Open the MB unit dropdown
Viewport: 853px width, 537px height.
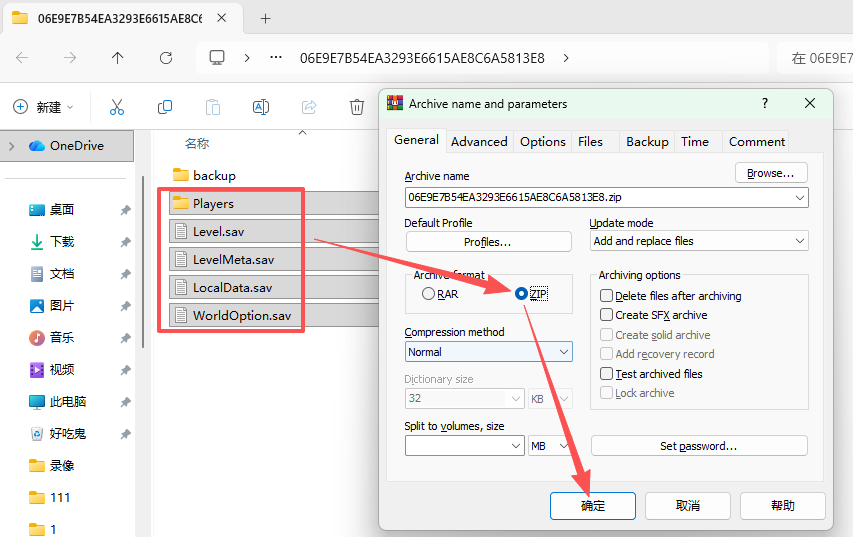pos(549,446)
